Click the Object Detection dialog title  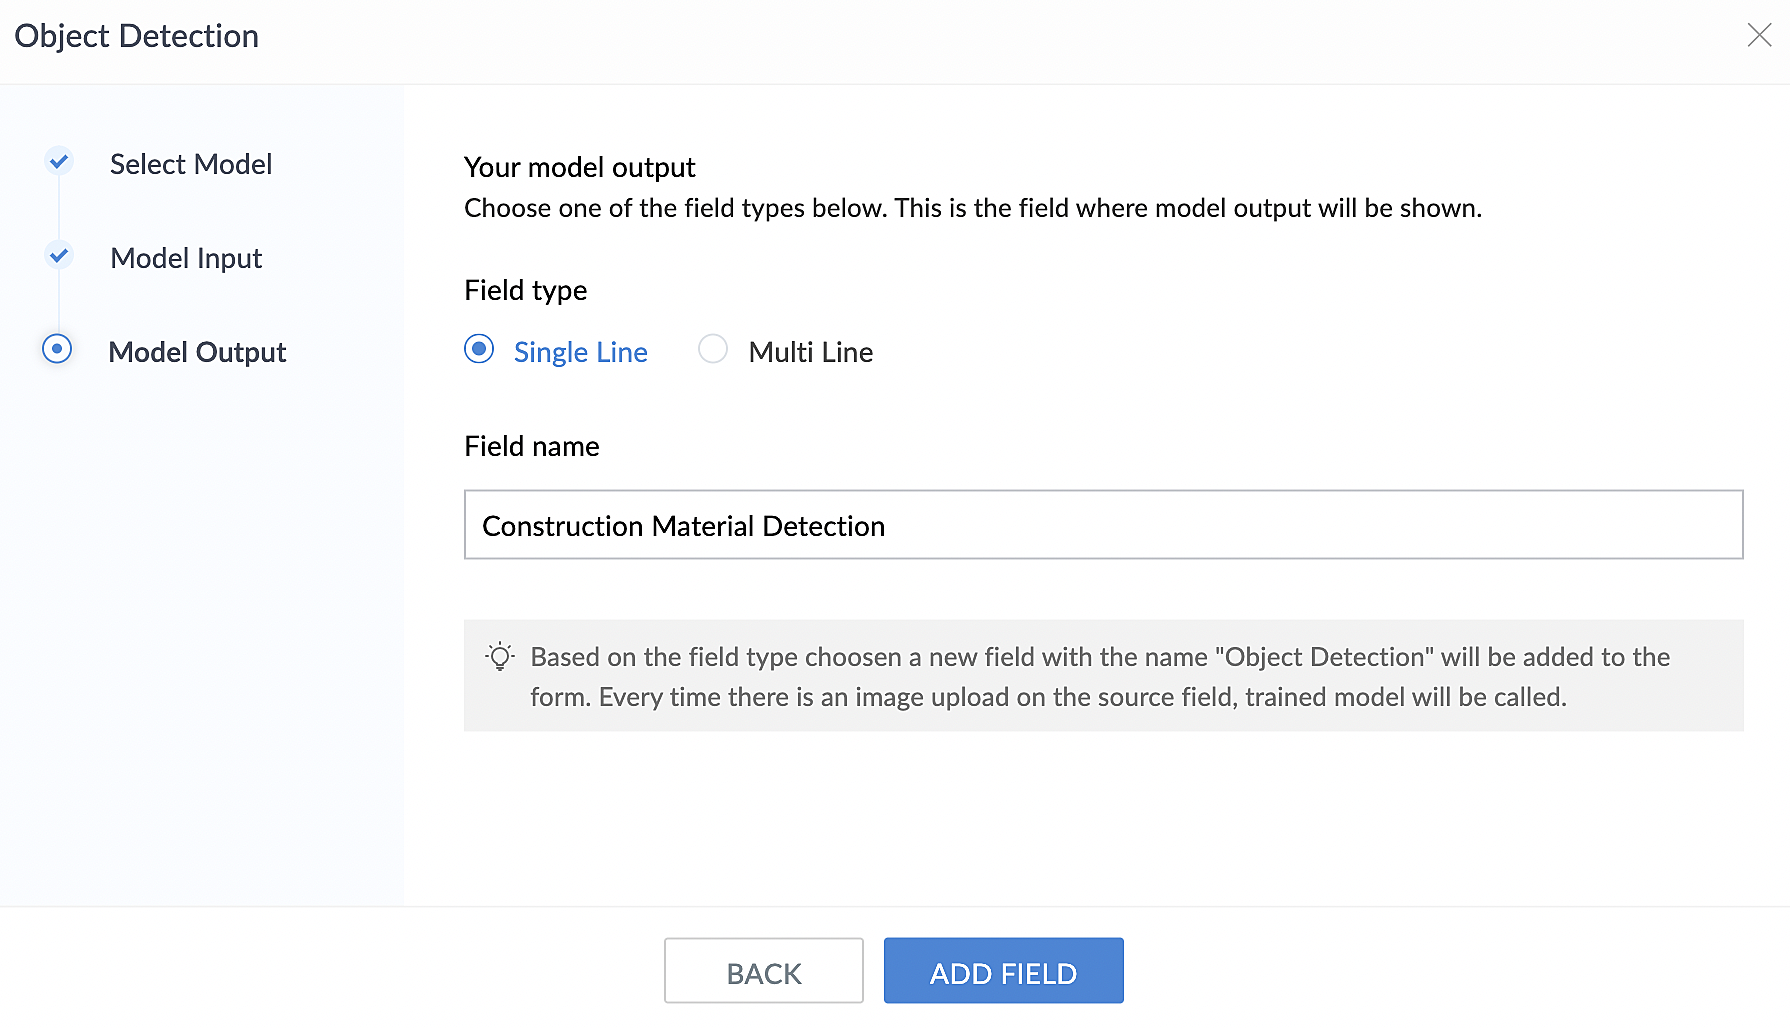137,36
